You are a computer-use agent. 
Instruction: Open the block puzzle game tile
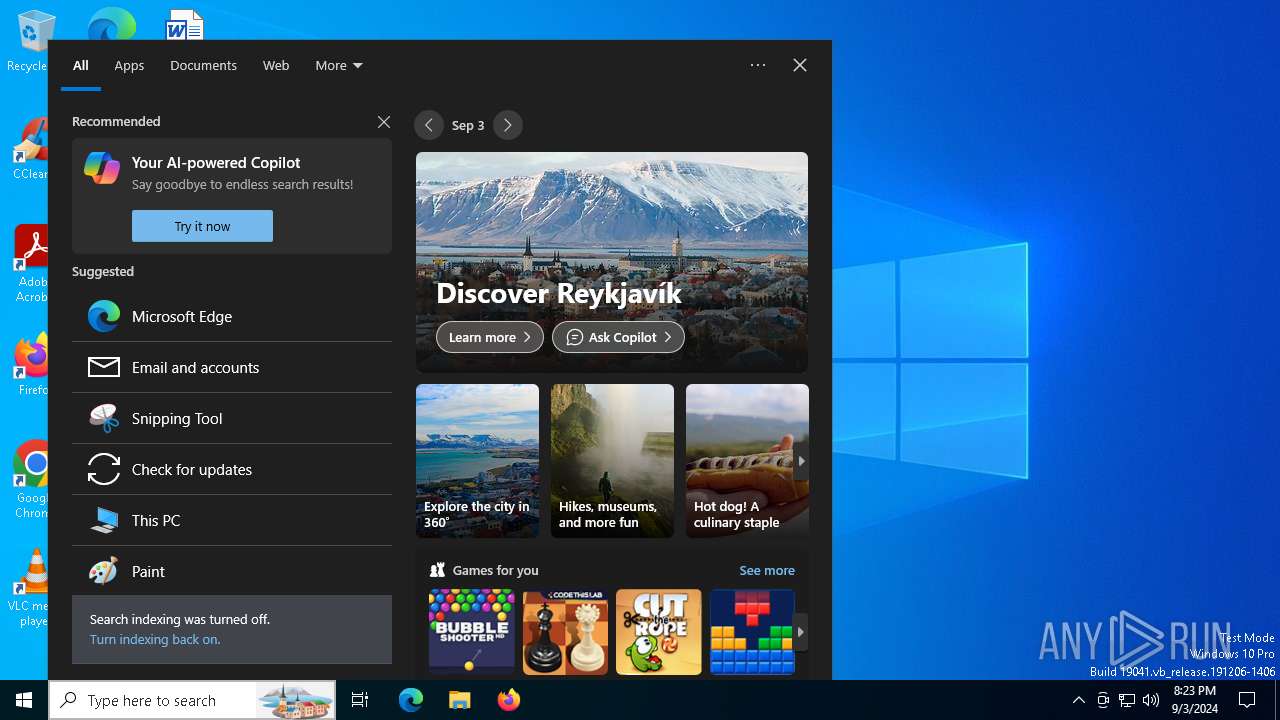(752, 632)
